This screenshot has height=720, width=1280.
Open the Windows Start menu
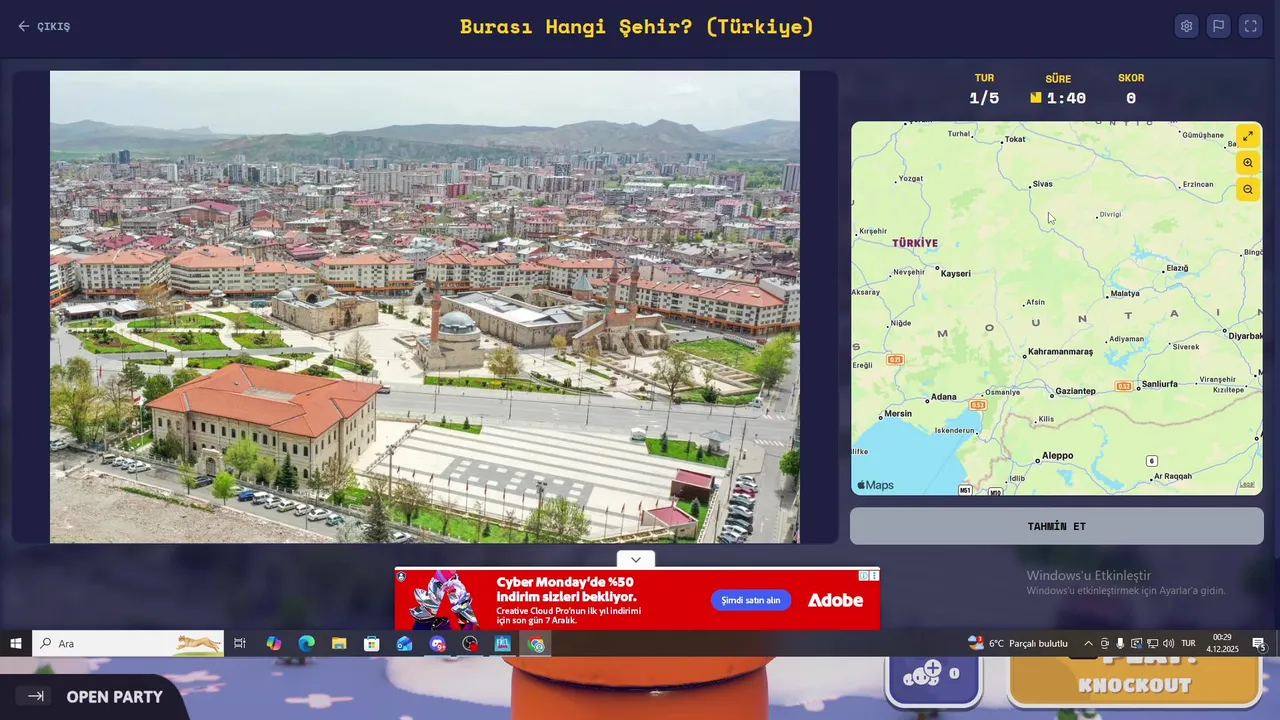coord(16,643)
